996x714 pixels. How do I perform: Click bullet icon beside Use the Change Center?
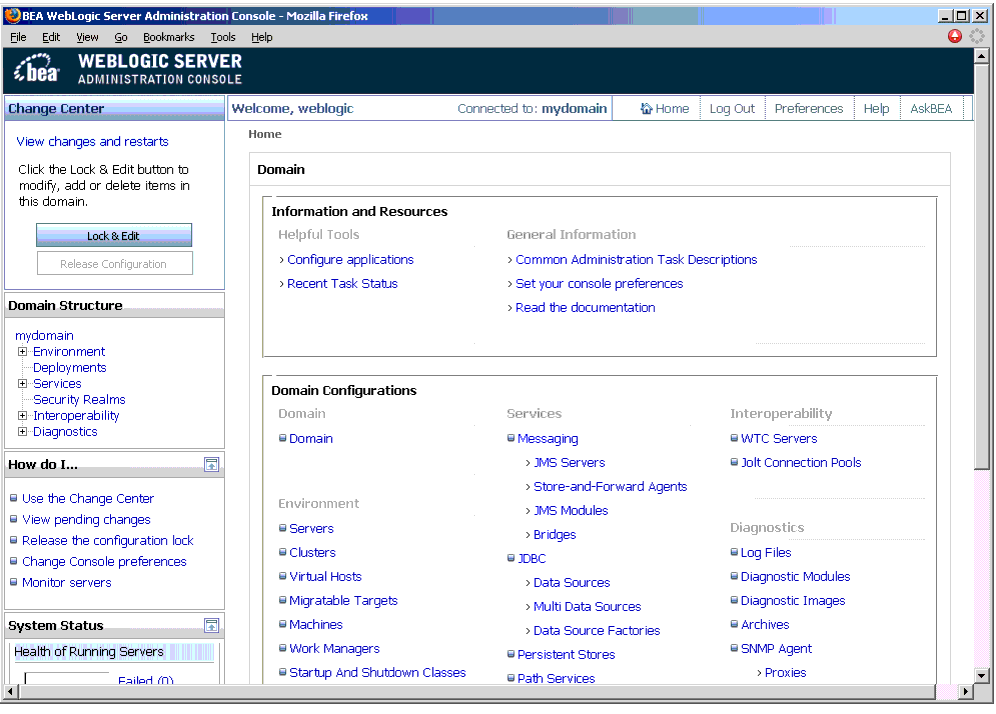point(13,498)
